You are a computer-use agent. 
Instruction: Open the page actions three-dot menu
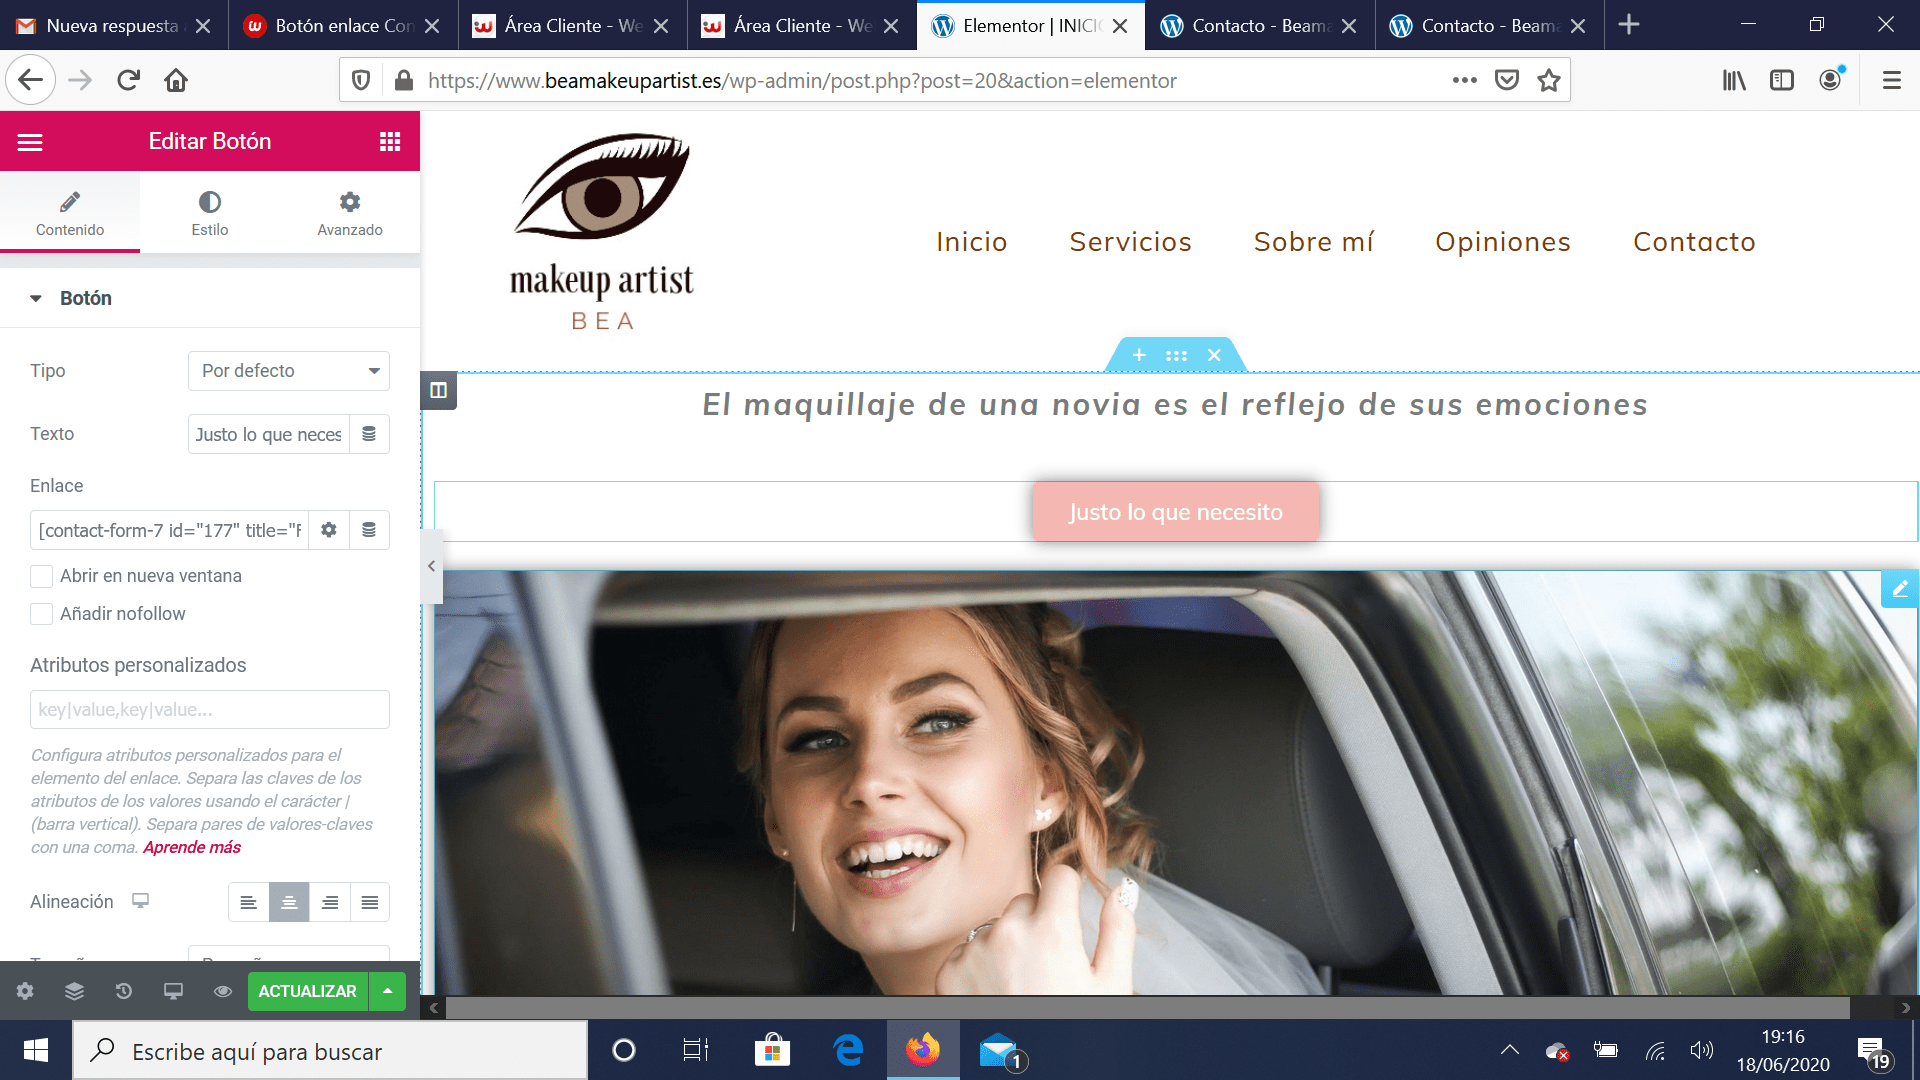[1465, 80]
